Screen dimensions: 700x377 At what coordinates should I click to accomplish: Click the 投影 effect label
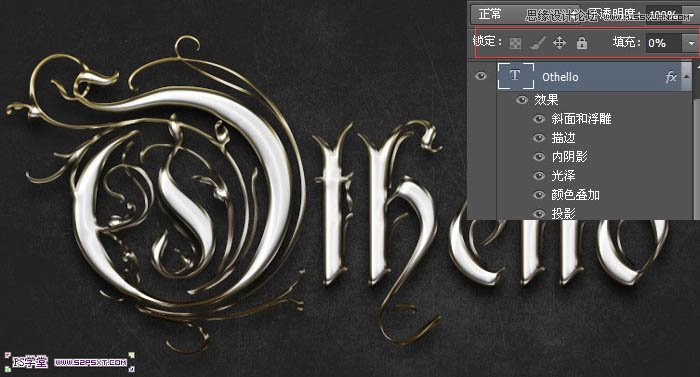click(563, 214)
